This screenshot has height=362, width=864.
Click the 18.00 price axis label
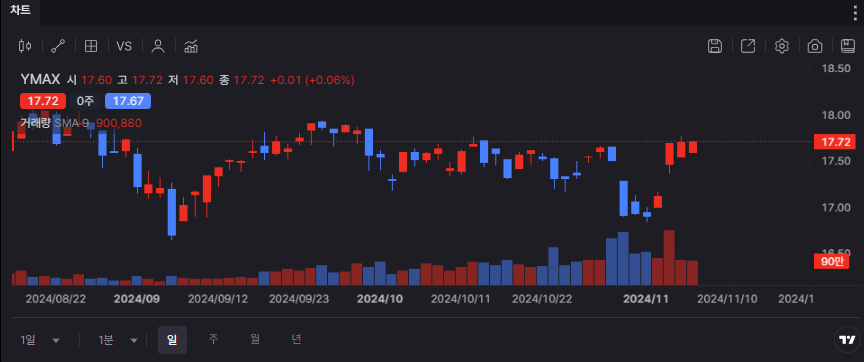click(836, 115)
